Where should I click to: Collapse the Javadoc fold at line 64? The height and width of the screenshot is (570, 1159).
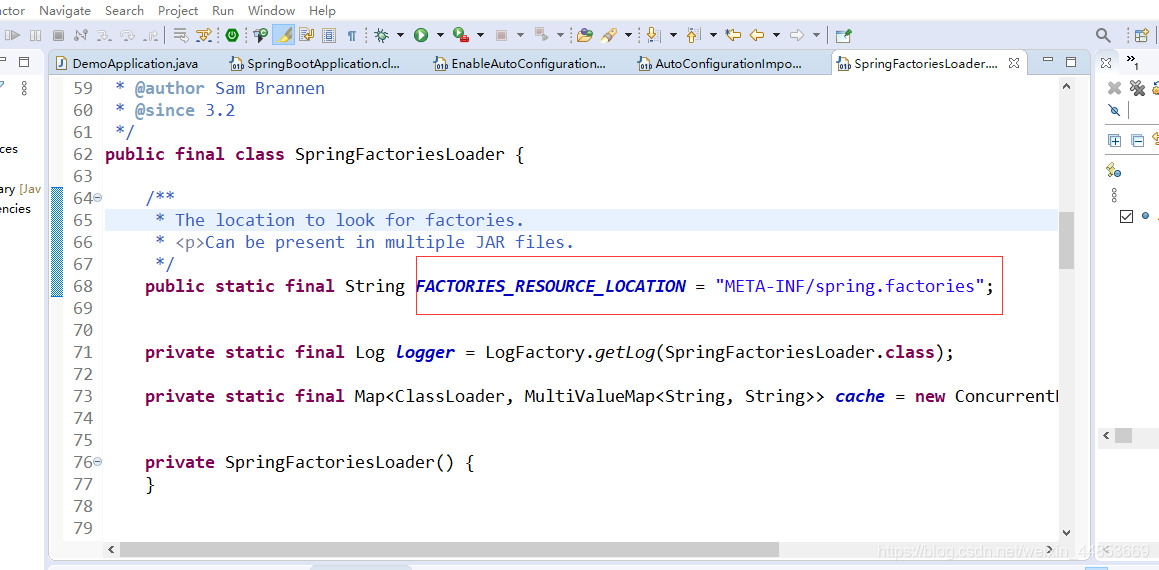tap(98, 198)
